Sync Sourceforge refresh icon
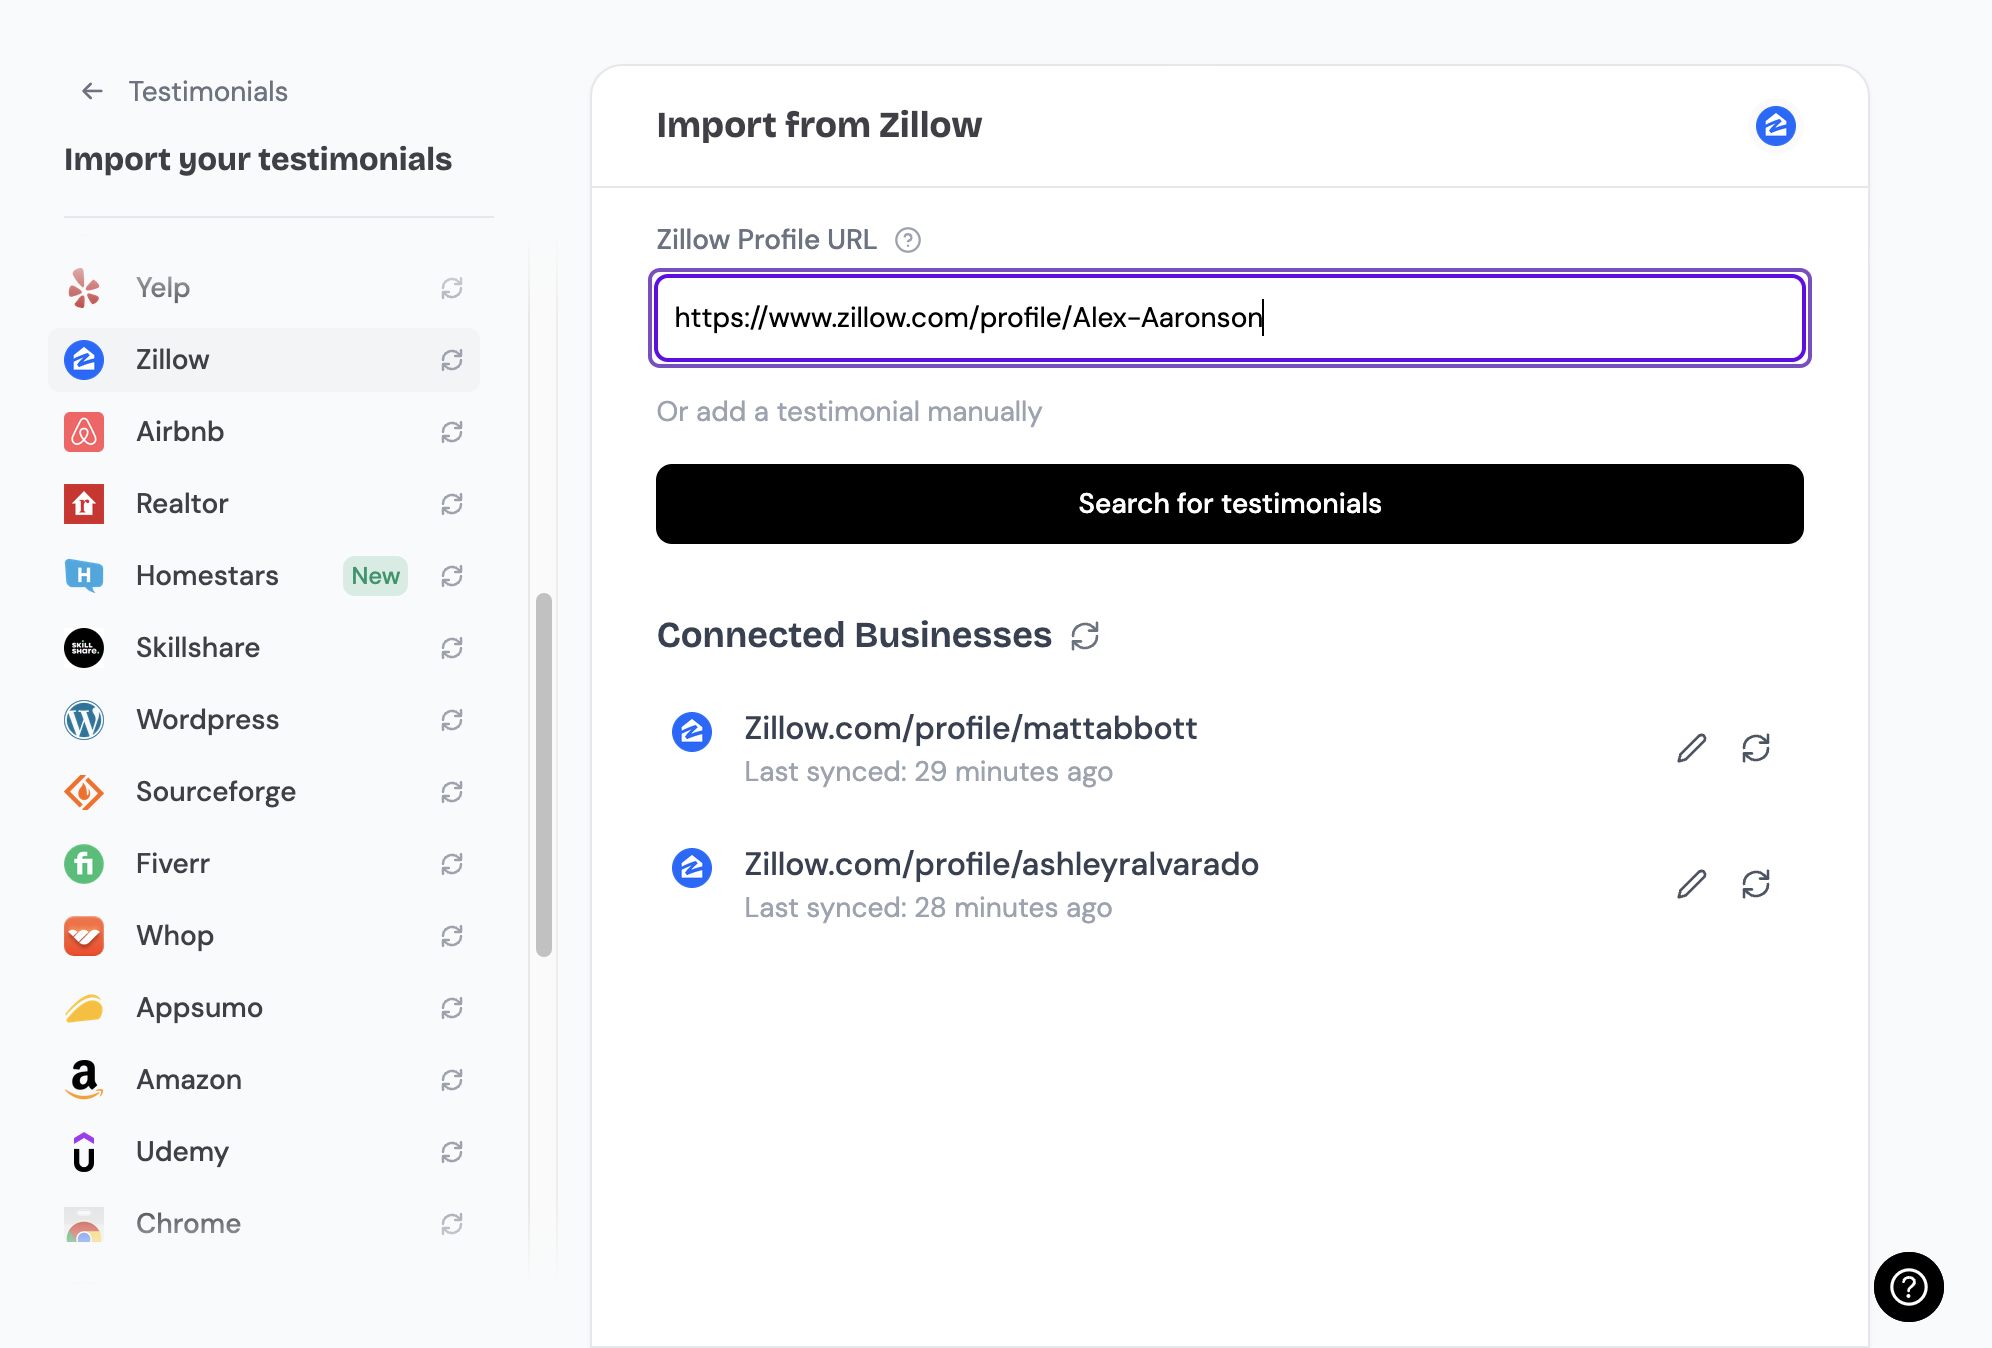Screen dimensions: 1992x1348 [x=452, y=792]
